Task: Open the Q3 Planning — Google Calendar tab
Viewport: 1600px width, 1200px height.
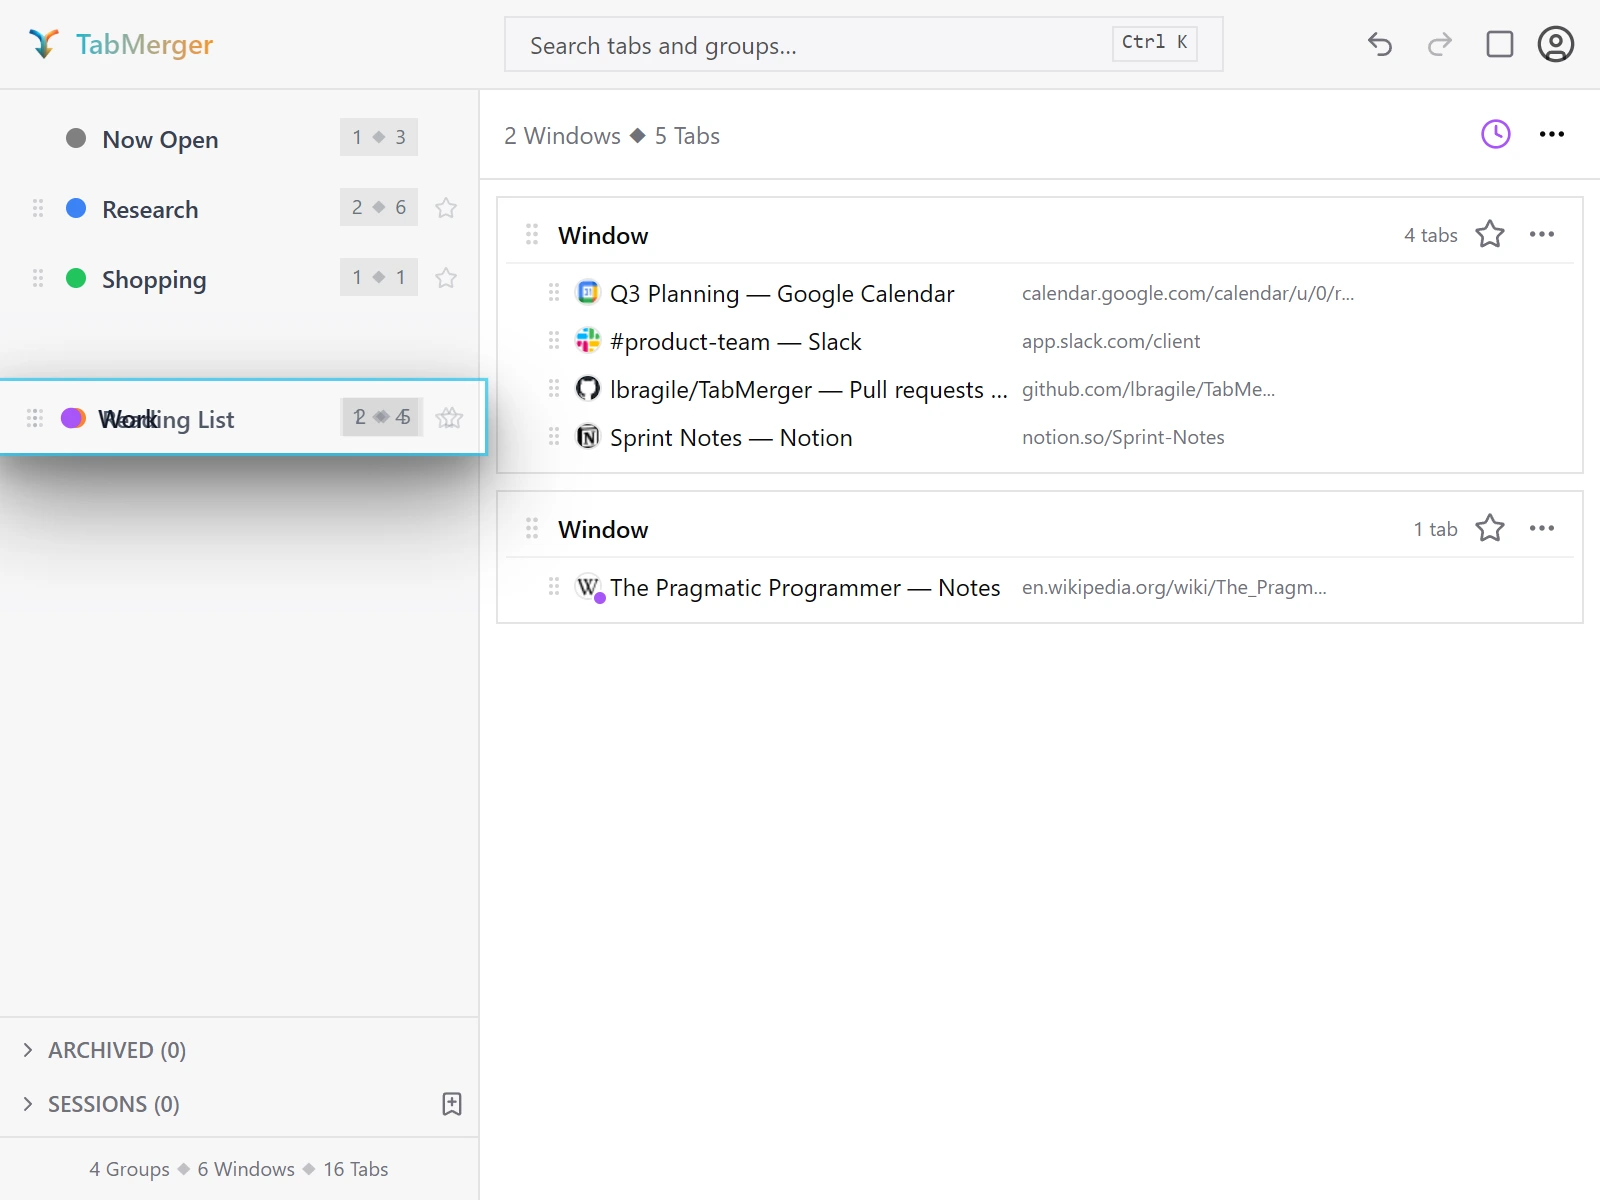Action: point(782,293)
